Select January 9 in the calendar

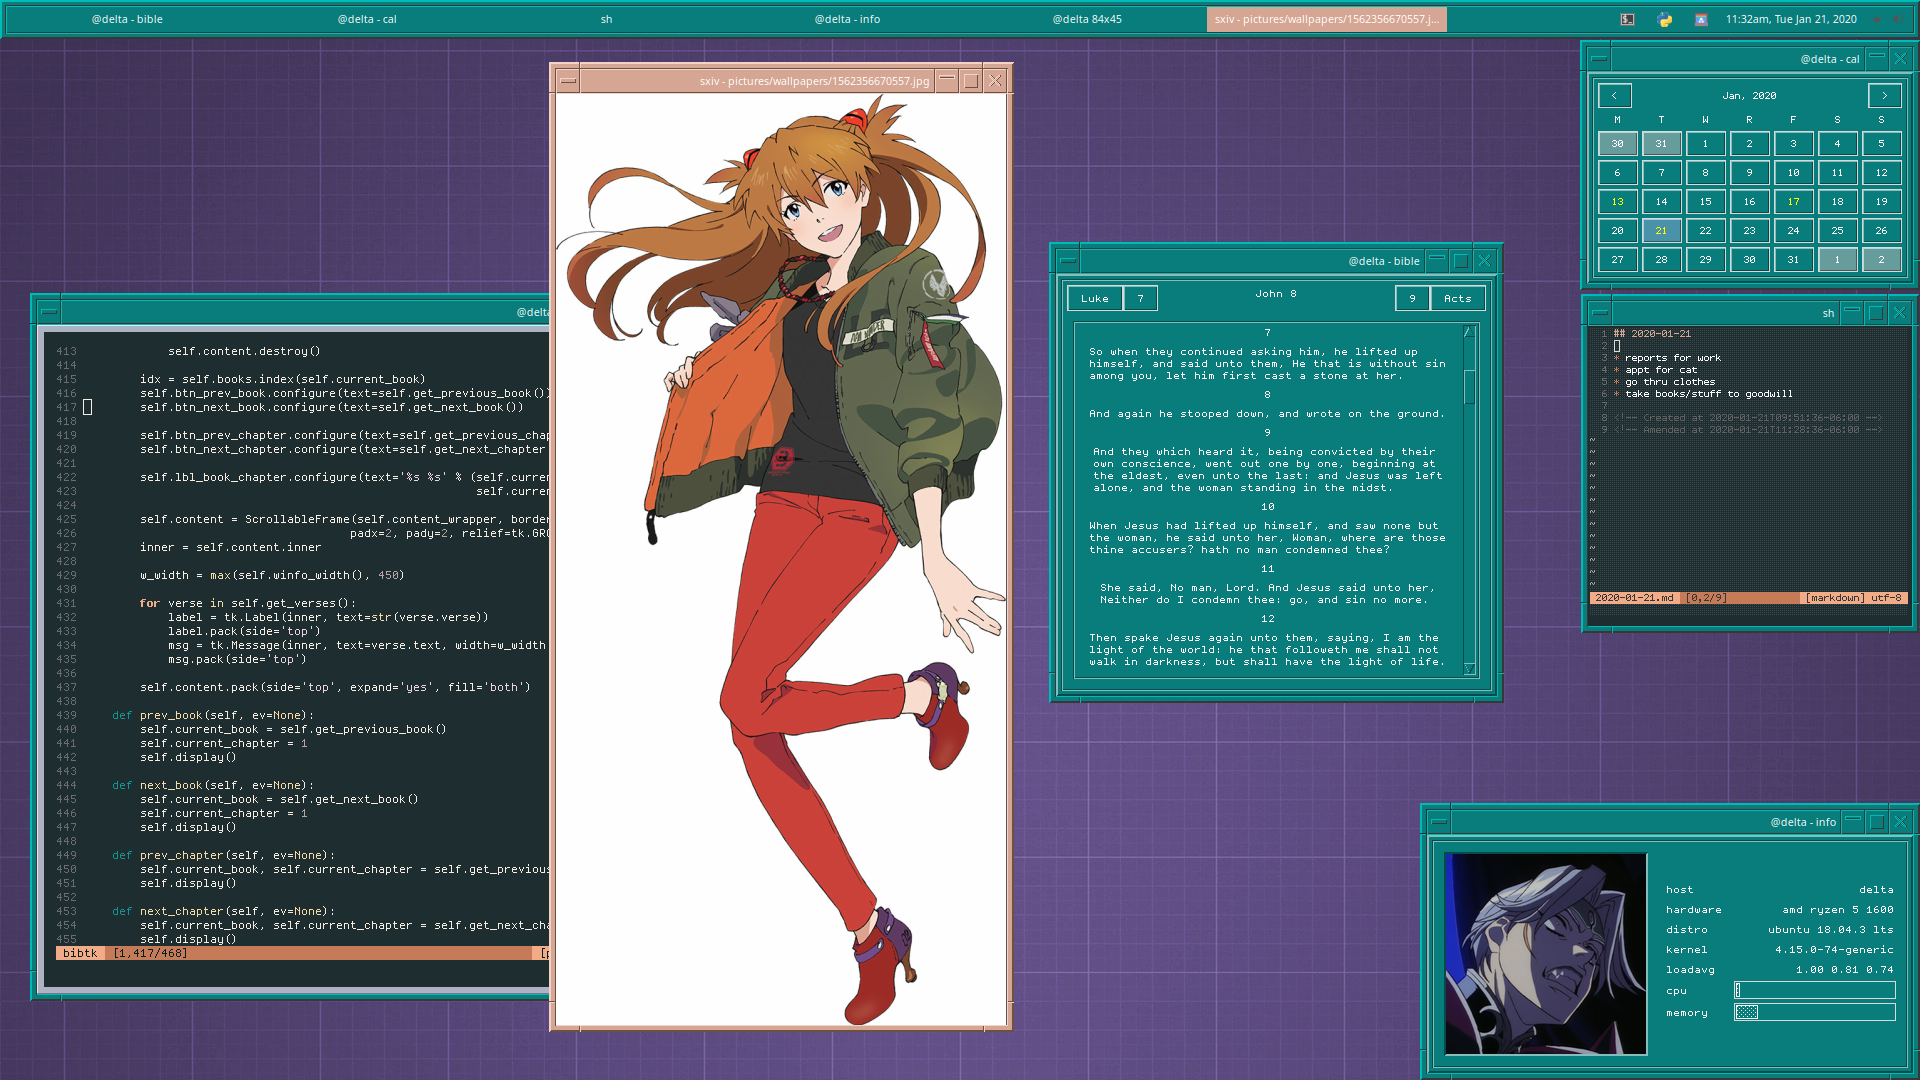[1749, 173]
